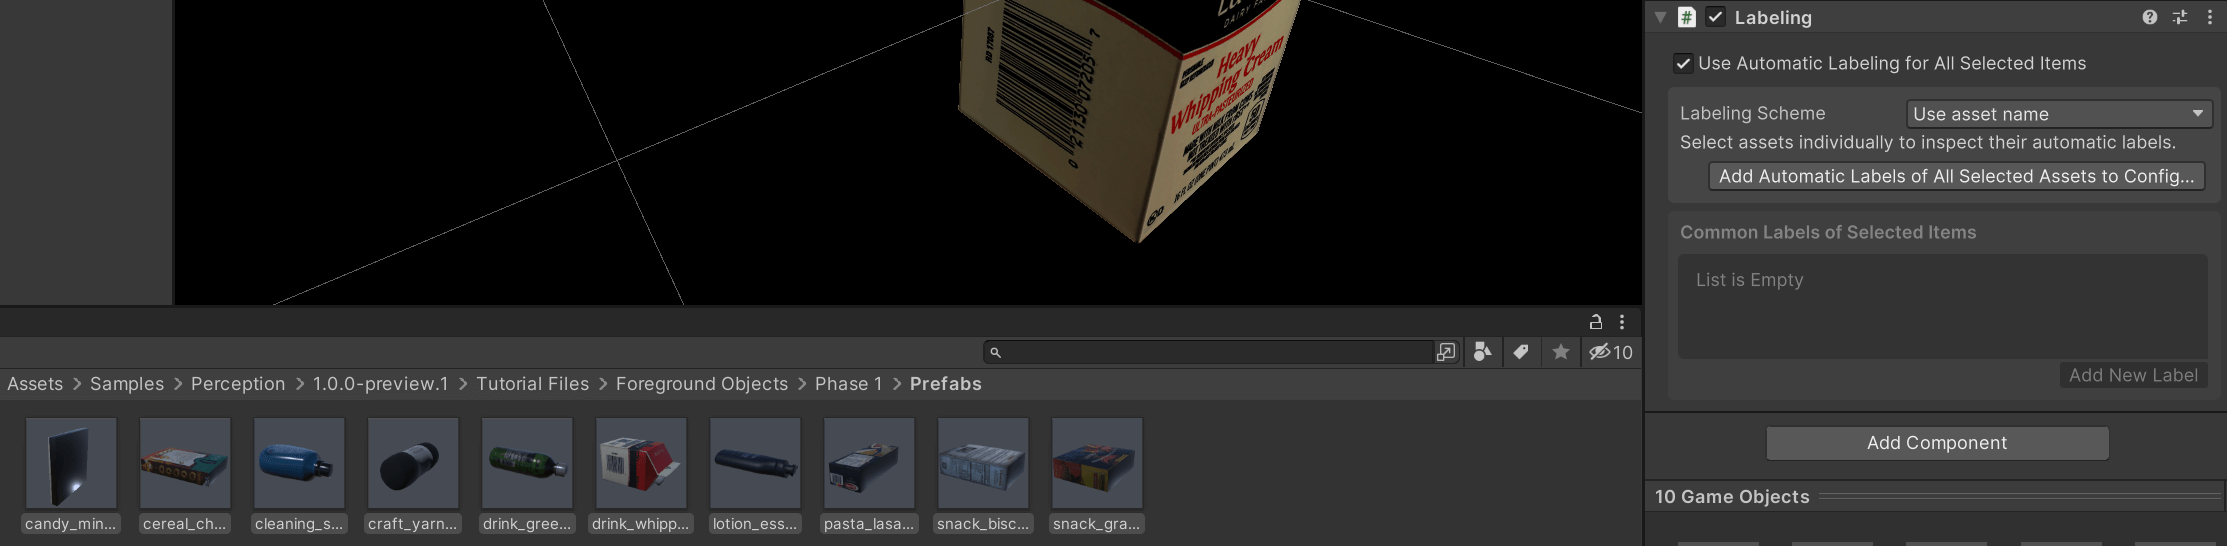This screenshot has width=2227, height=546.
Task: Expand breadcrumb arrow after Tutorial Files
Action: tap(603, 384)
